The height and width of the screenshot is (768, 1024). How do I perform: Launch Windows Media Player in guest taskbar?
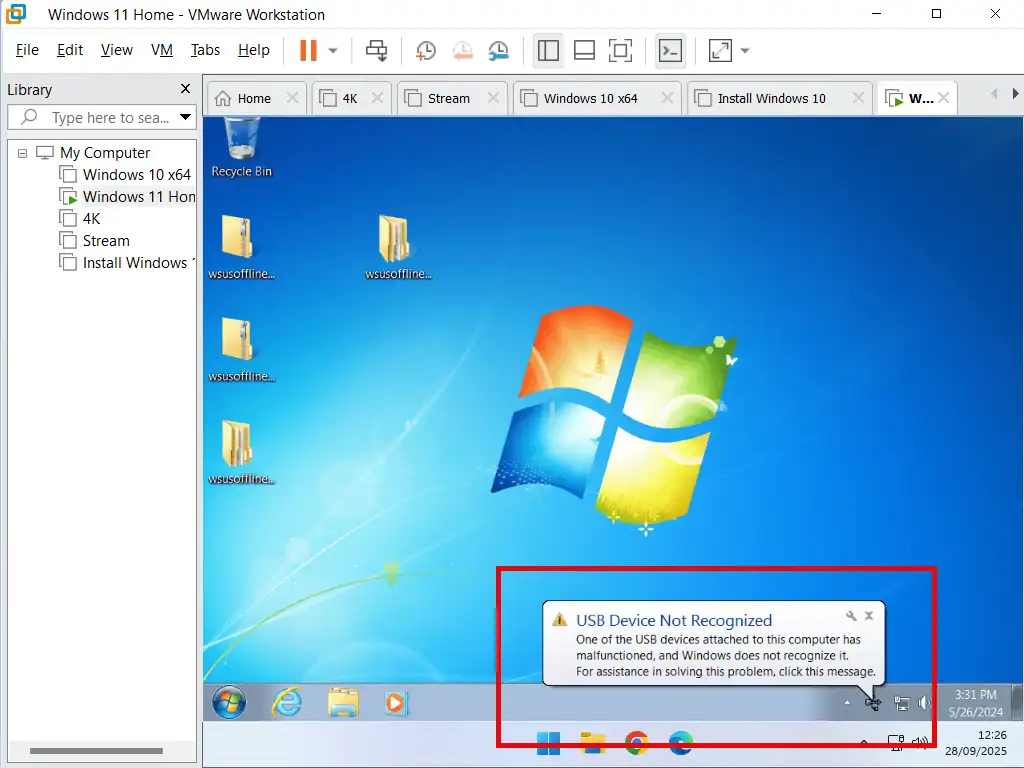point(395,703)
